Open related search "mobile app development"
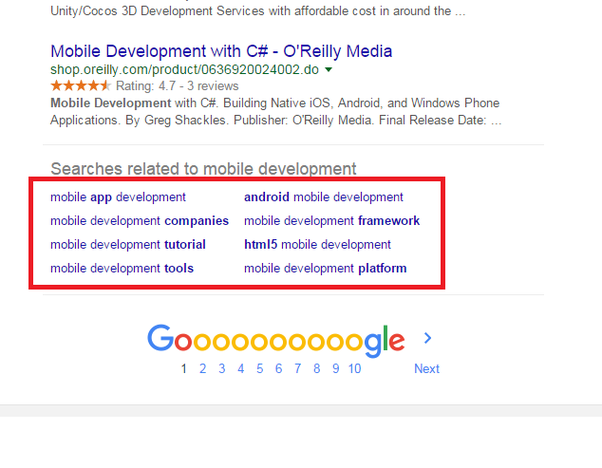This screenshot has width=602, height=468. point(118,197)
